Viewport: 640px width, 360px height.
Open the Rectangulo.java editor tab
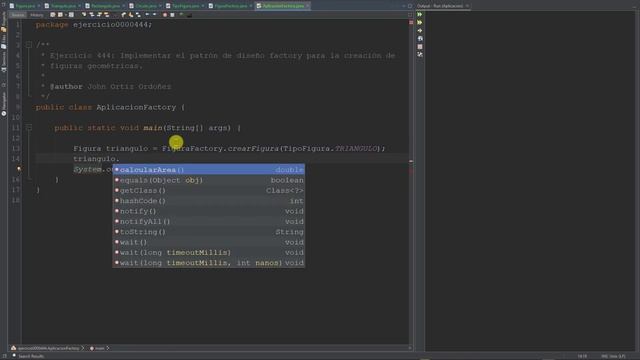105,6
